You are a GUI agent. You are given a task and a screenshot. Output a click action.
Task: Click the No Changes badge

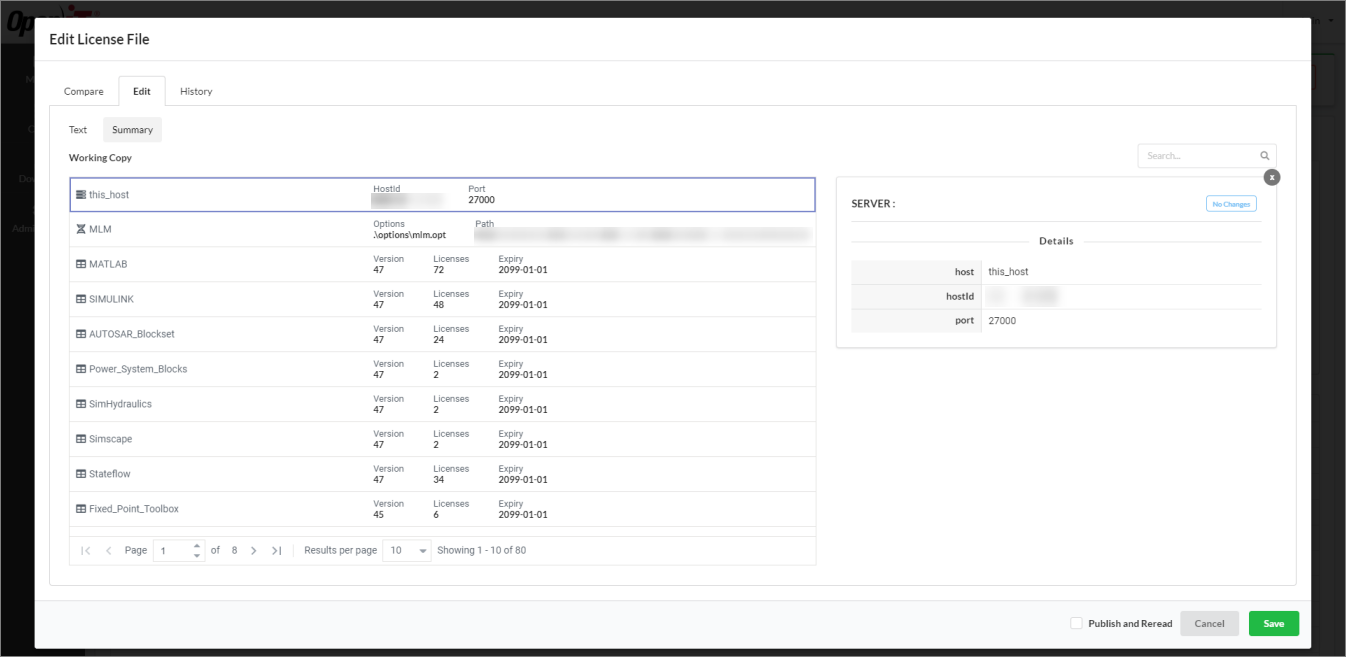tap(1231, 203)
